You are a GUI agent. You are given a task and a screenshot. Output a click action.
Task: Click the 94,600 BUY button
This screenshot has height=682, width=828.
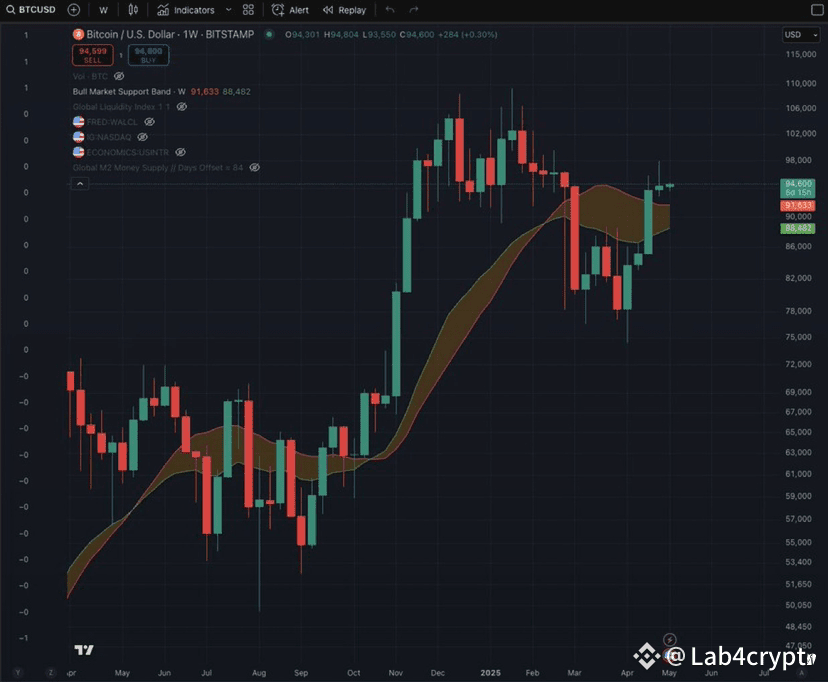pyautogui.click(x=148, y=55)
